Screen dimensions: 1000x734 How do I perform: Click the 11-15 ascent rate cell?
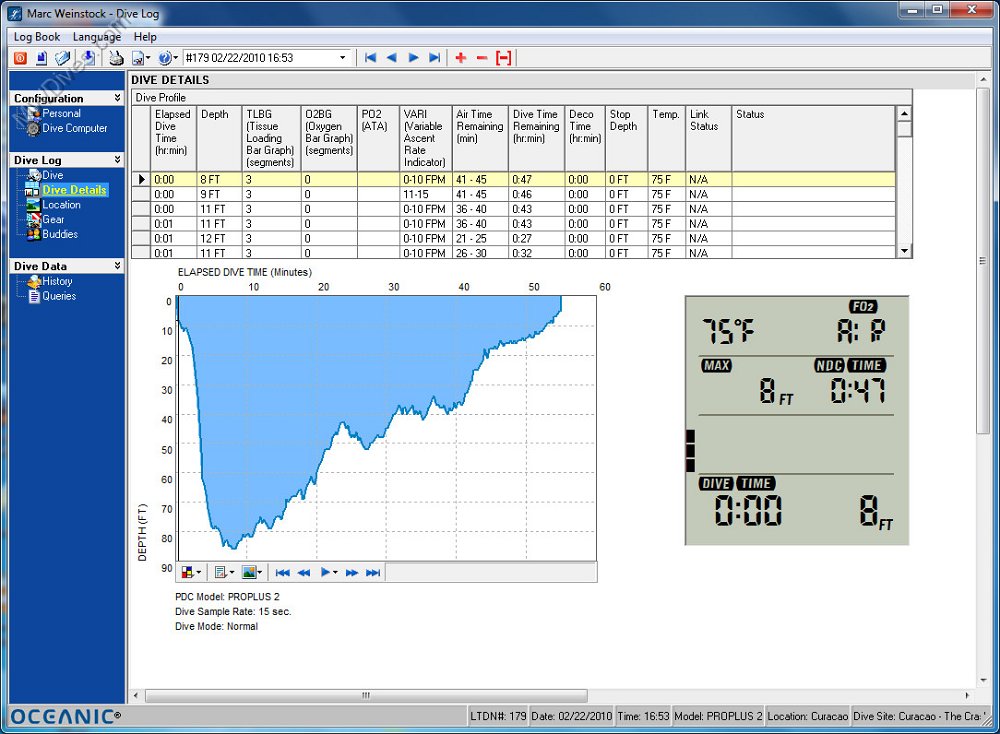425,195
